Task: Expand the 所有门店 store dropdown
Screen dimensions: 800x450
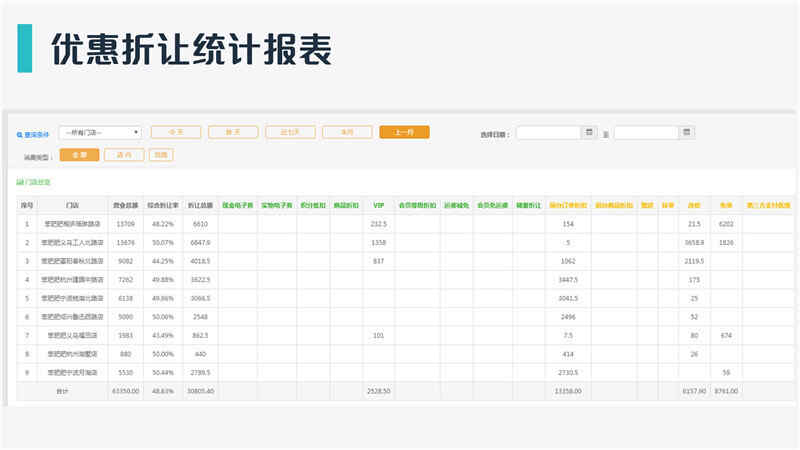Action: (x=100, y=133)
